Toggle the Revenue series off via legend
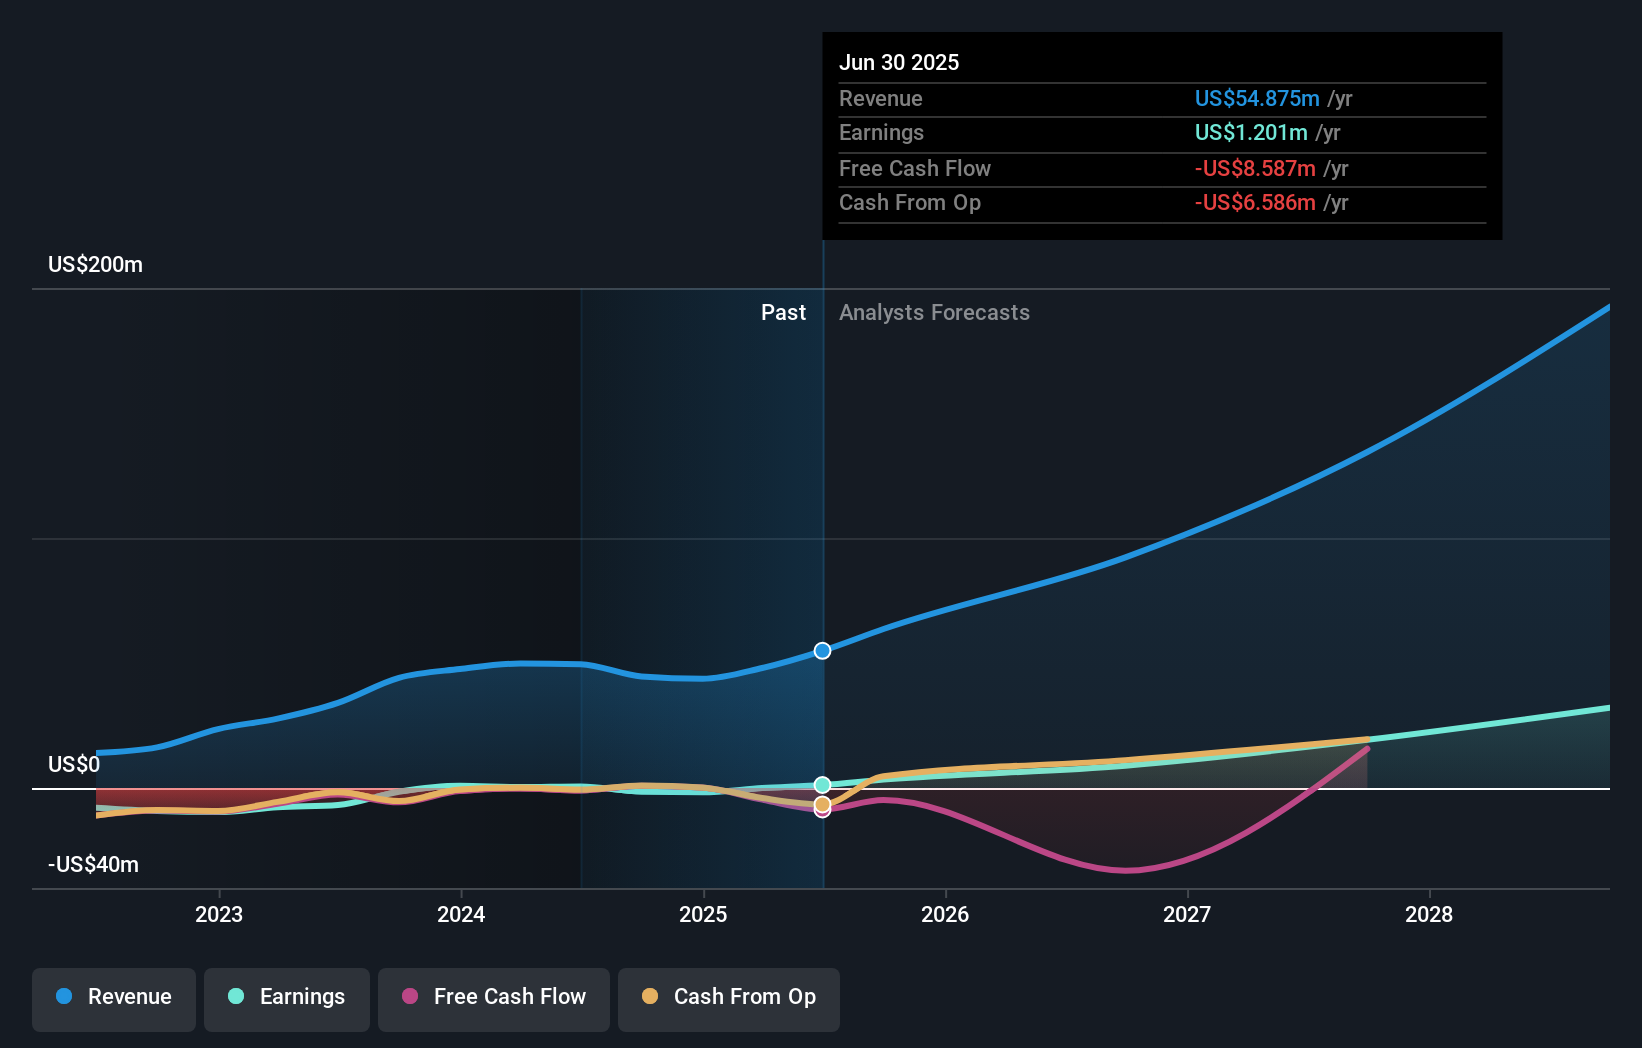The image size is (1642, 1048). [113, 997]
